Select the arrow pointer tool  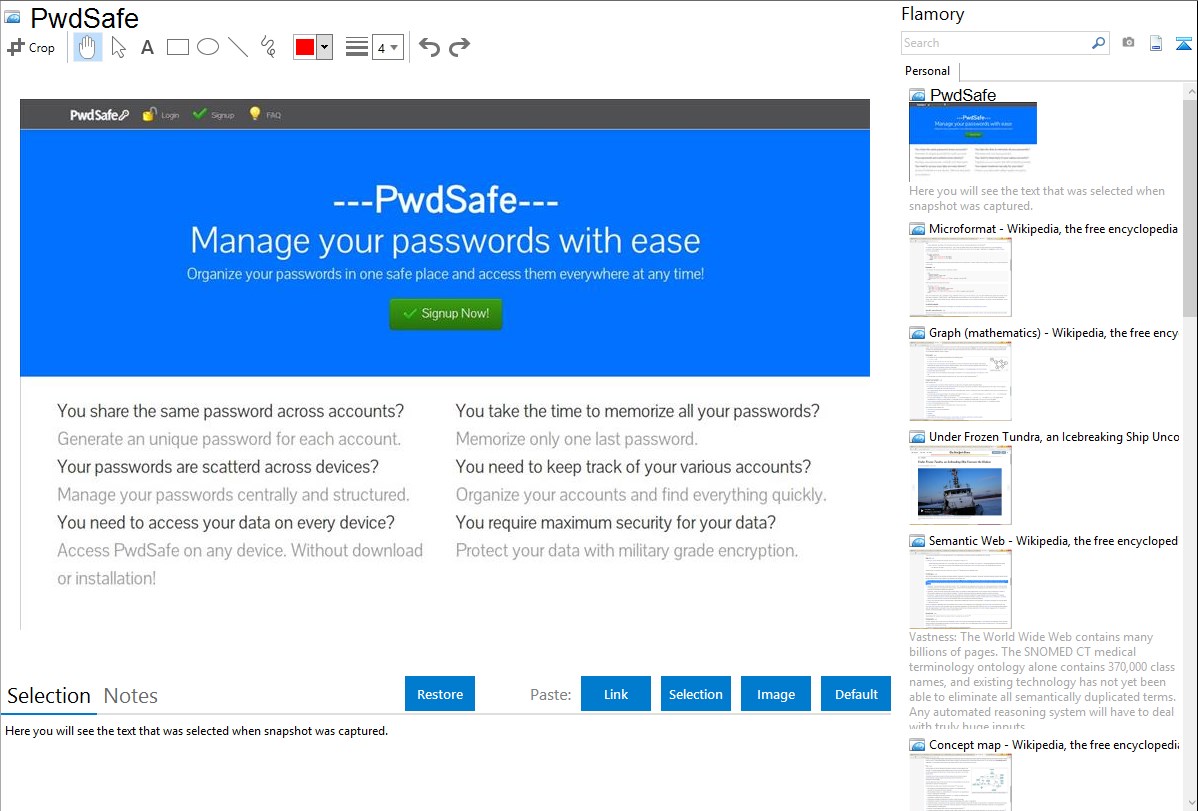[x=118, y=47]
